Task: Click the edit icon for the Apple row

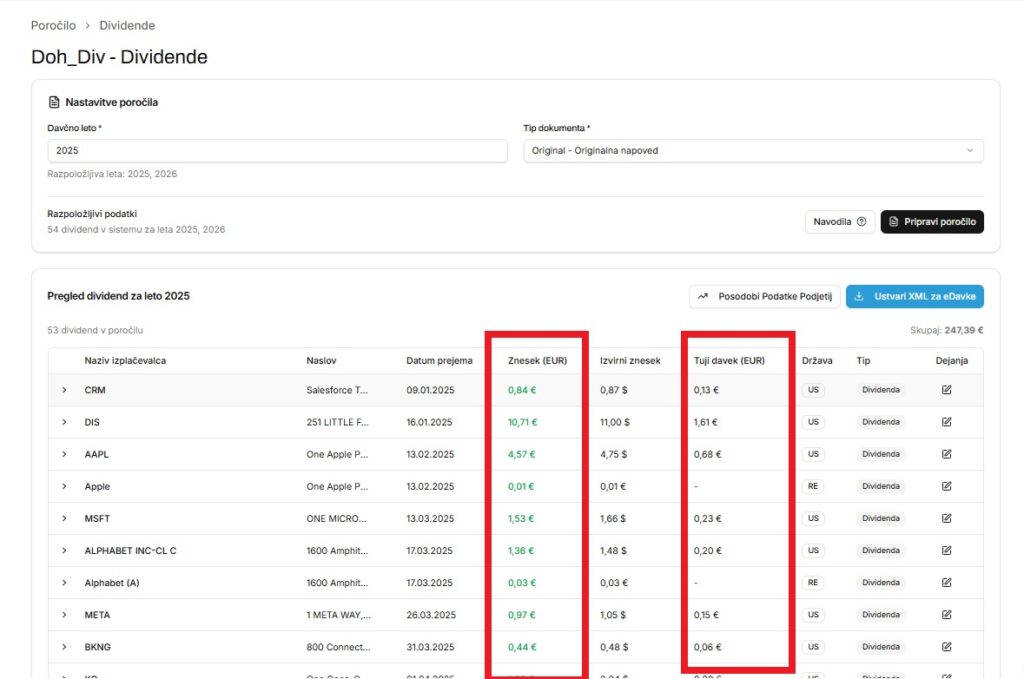Action: point(946,486)
